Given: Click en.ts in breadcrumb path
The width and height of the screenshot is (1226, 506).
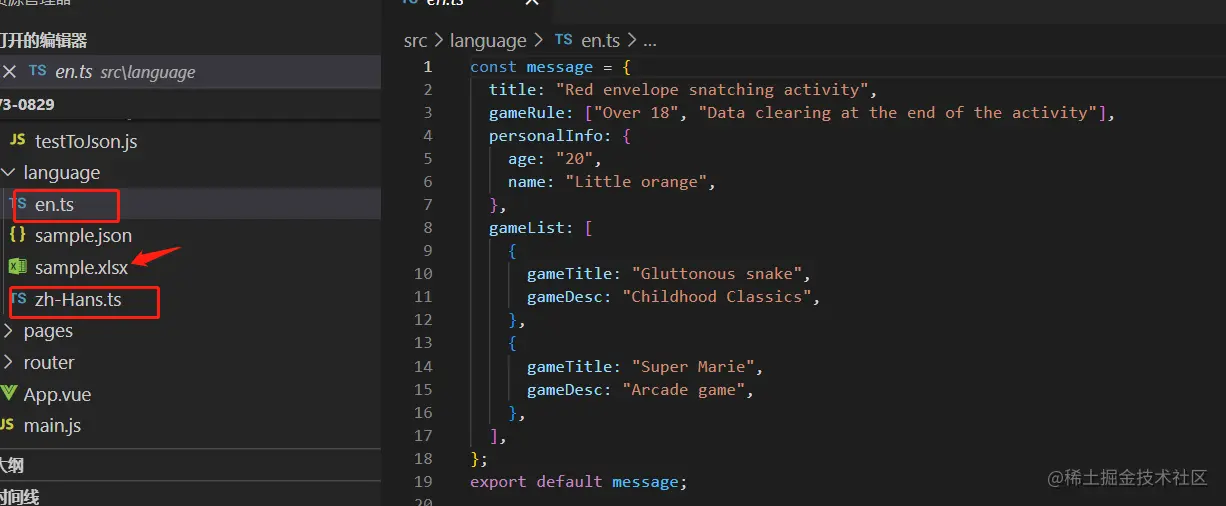Looking at the screenshot, I should coord(600,41).
